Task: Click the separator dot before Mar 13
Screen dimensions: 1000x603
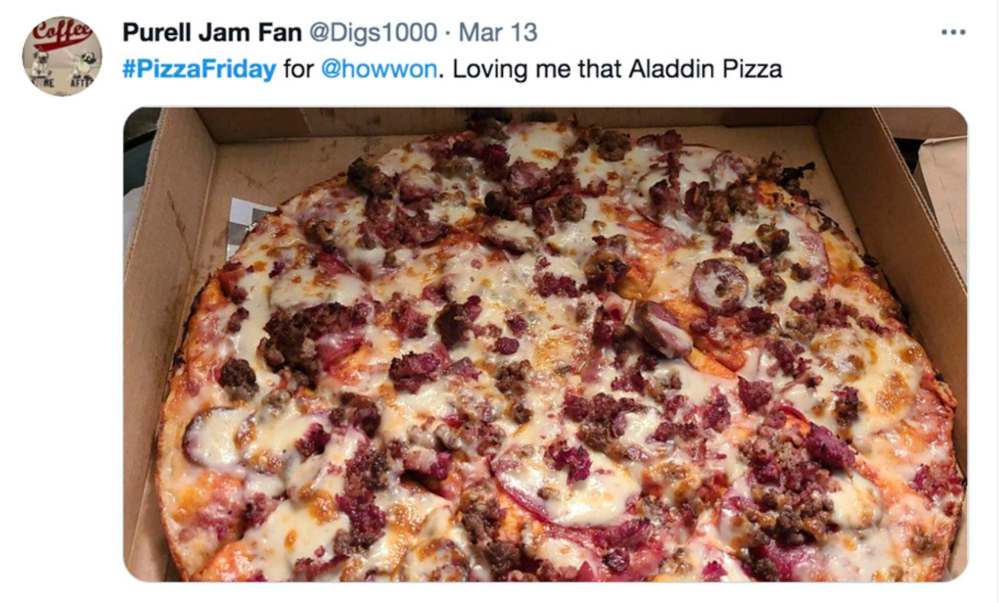Action: (448, 32)
